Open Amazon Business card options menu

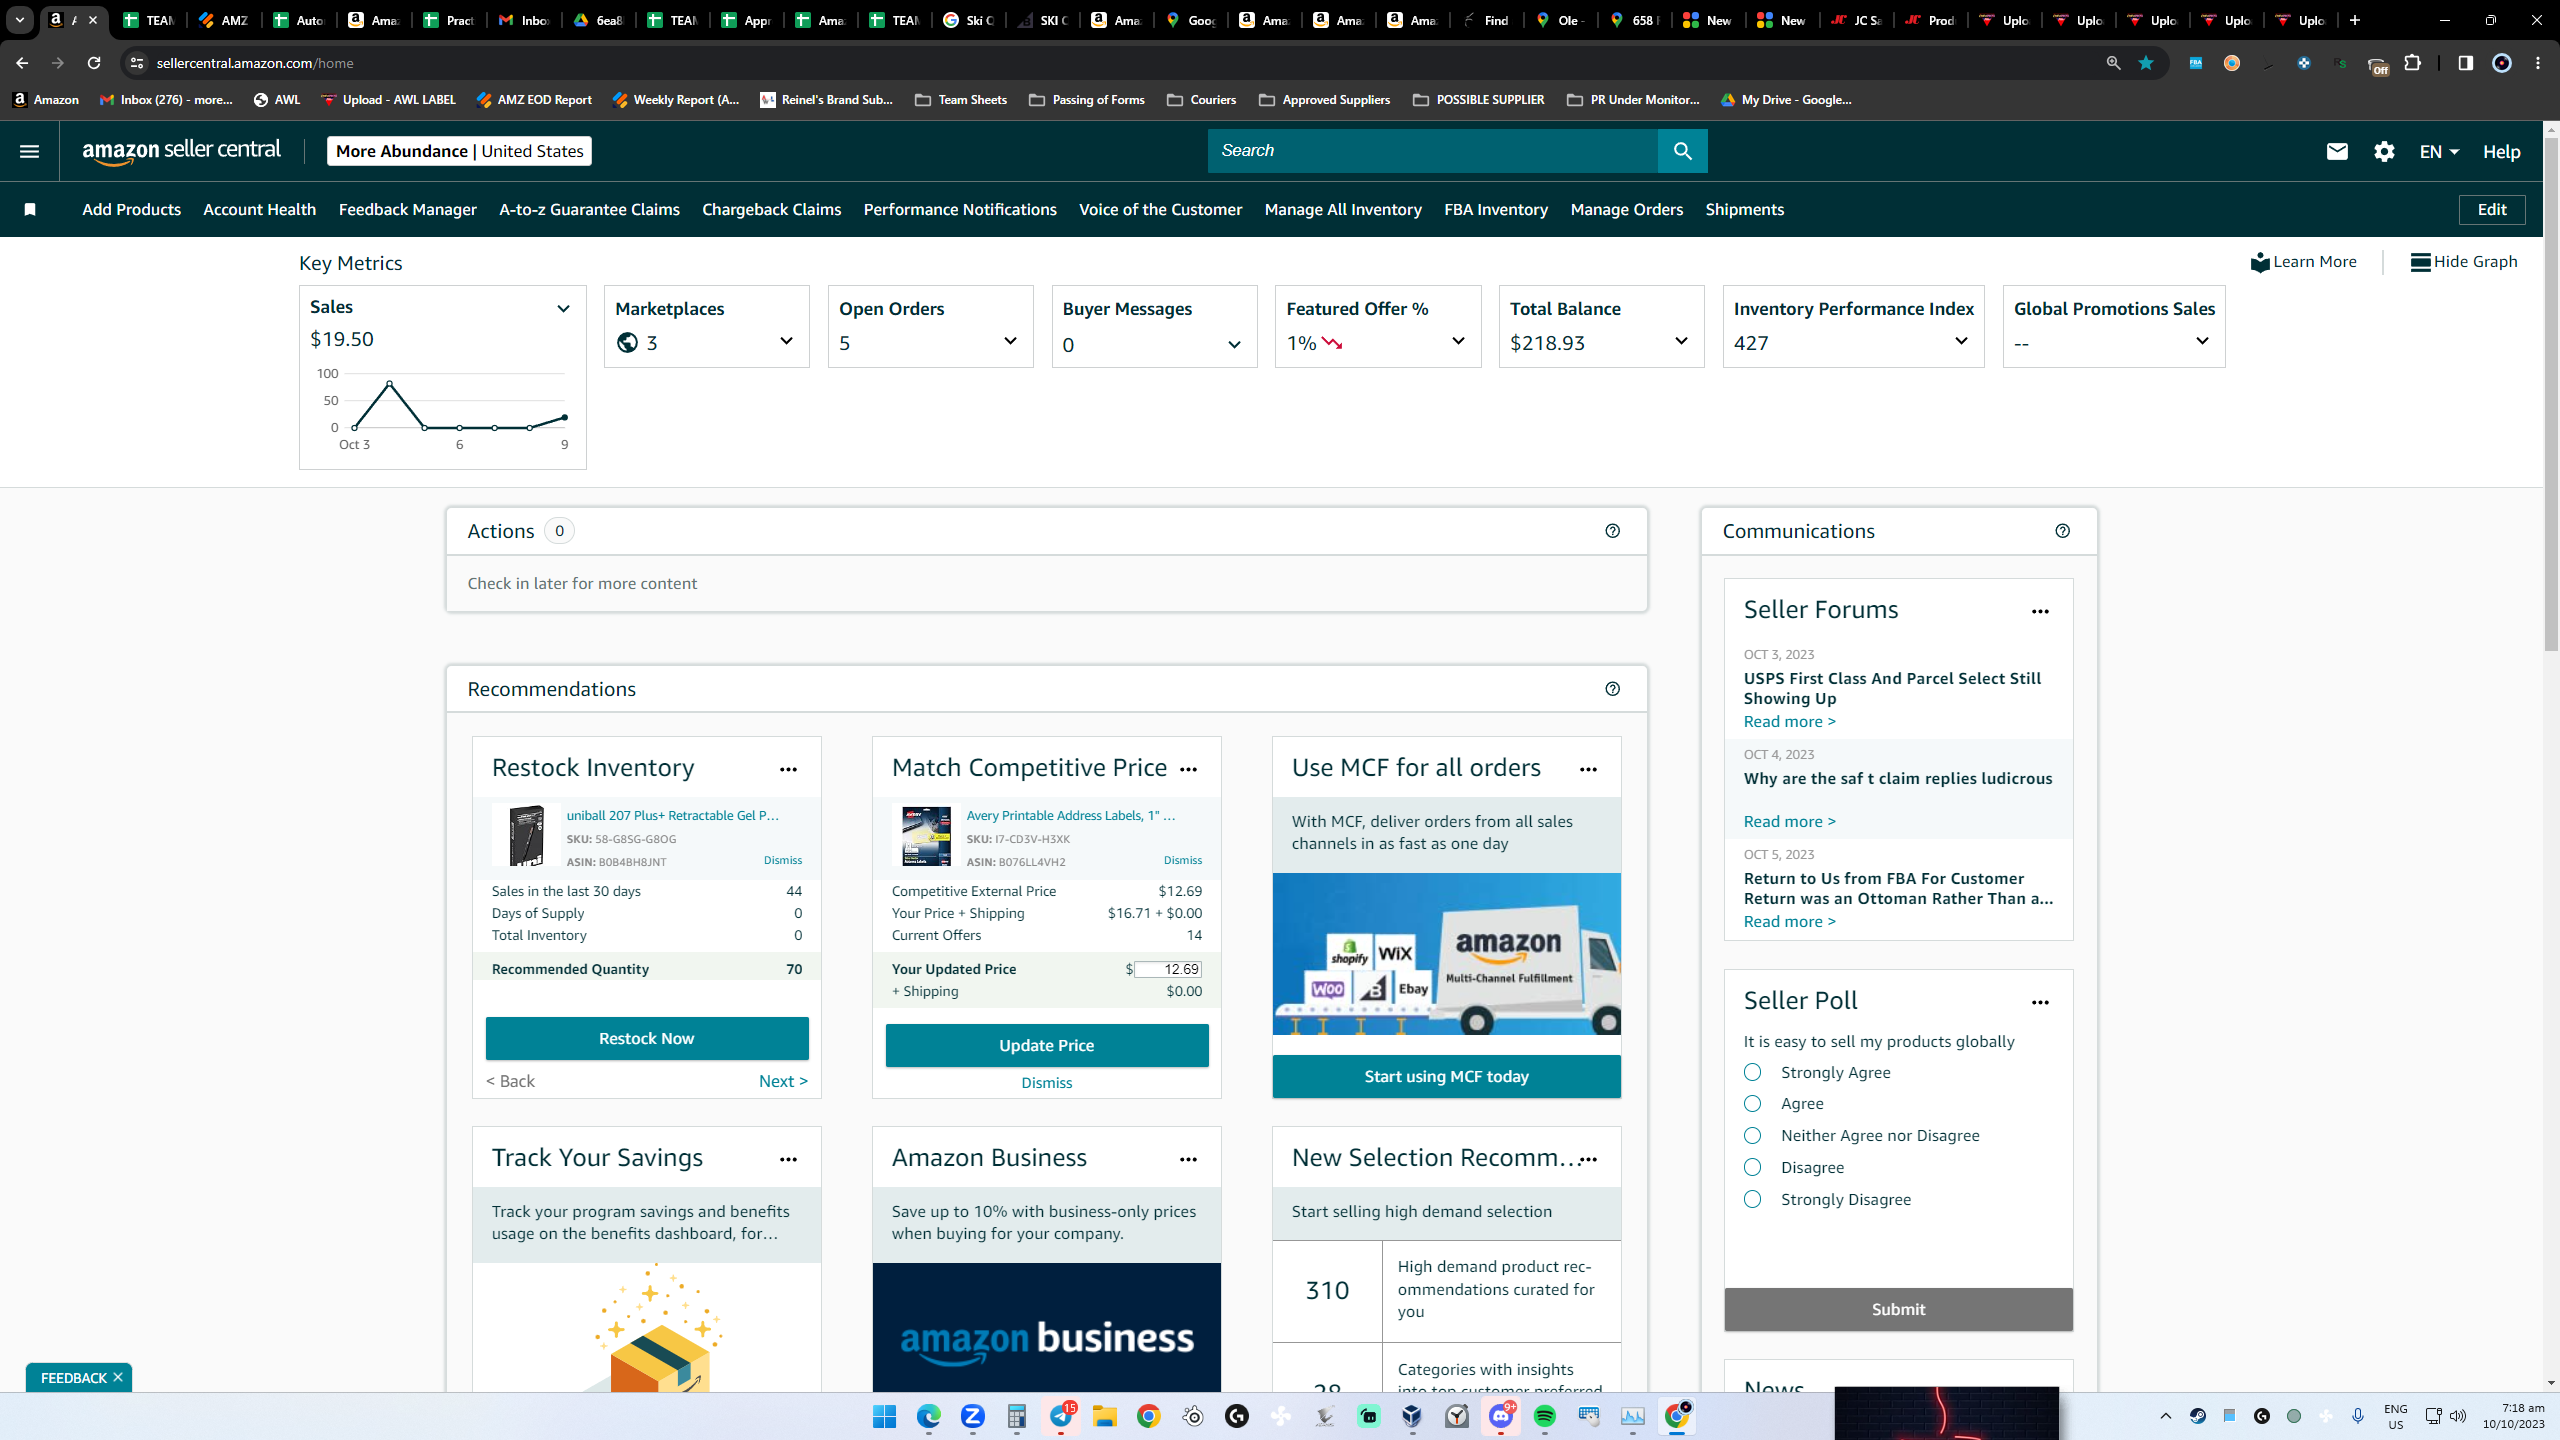(1188, 1159)
